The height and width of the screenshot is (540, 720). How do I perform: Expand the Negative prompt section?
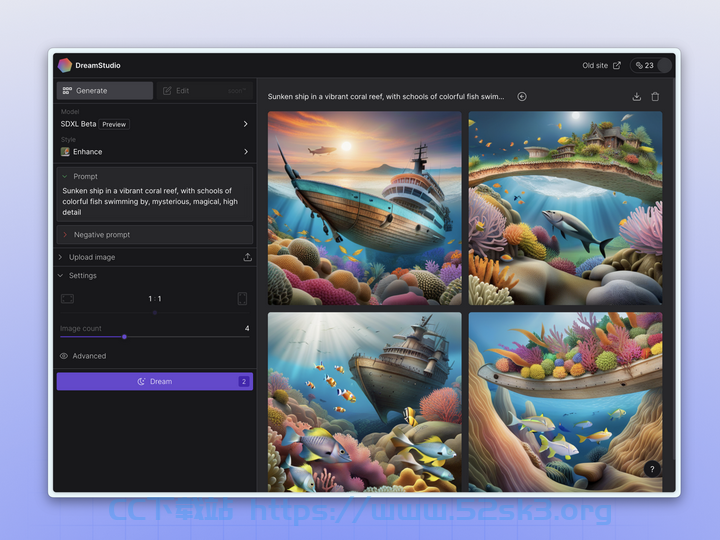(x=155, y=235)
